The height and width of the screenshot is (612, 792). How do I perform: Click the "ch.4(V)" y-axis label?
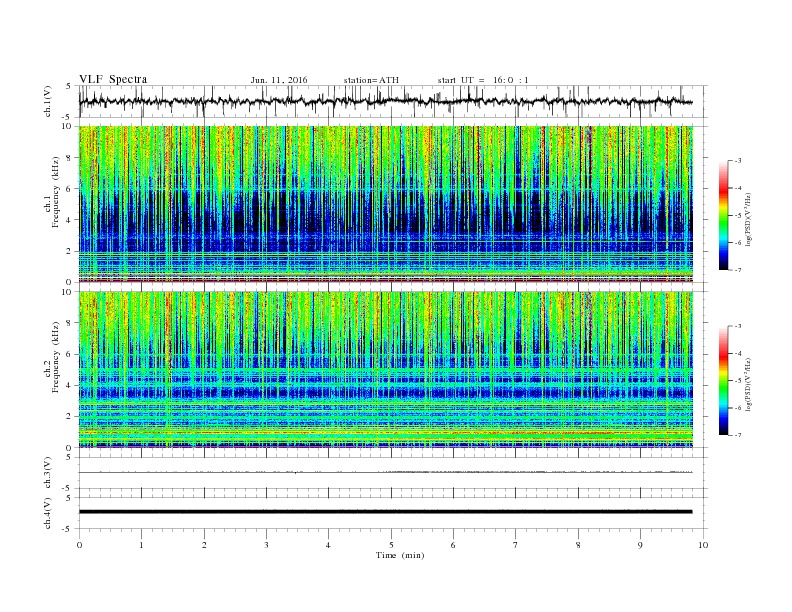point(48,513)
